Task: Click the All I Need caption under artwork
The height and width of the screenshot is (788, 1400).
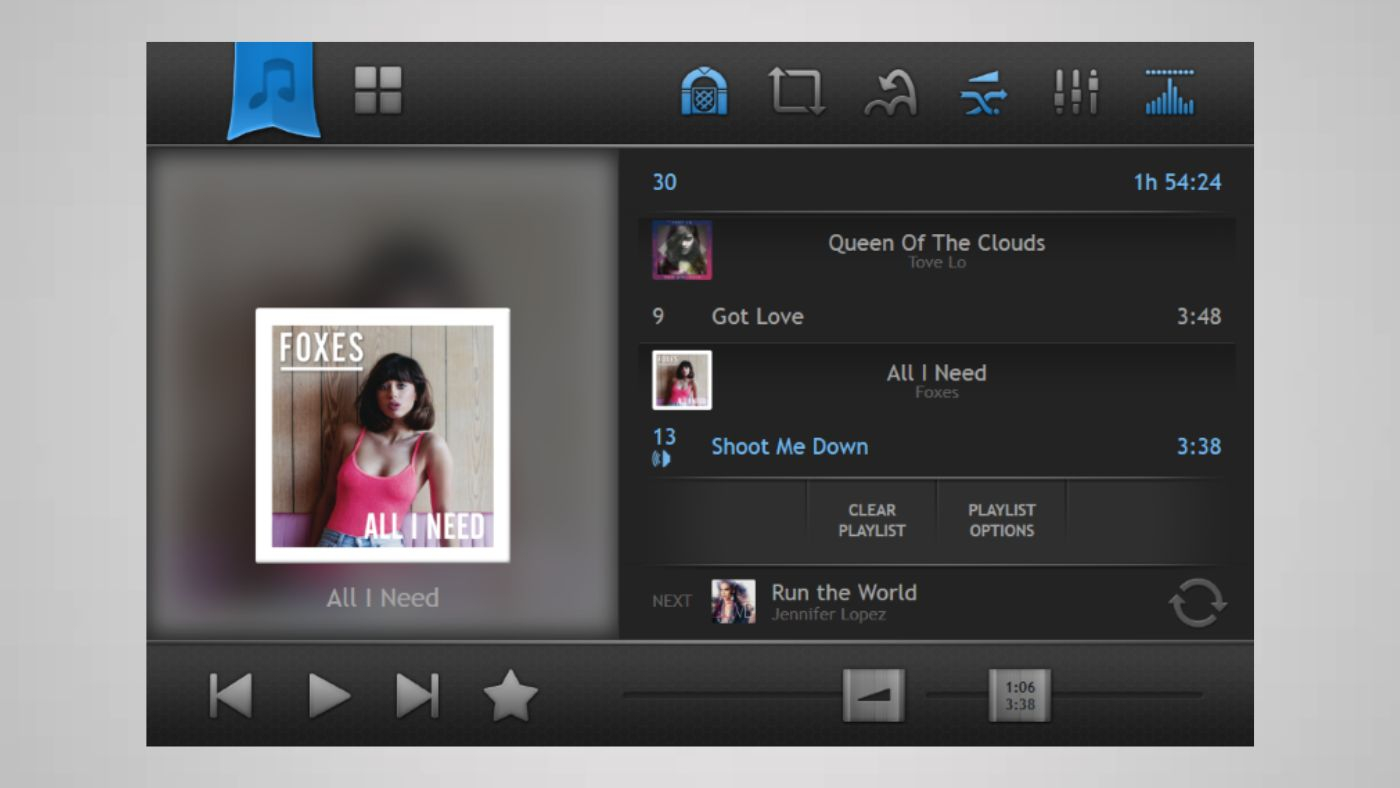Action: (x=382, y=598)
